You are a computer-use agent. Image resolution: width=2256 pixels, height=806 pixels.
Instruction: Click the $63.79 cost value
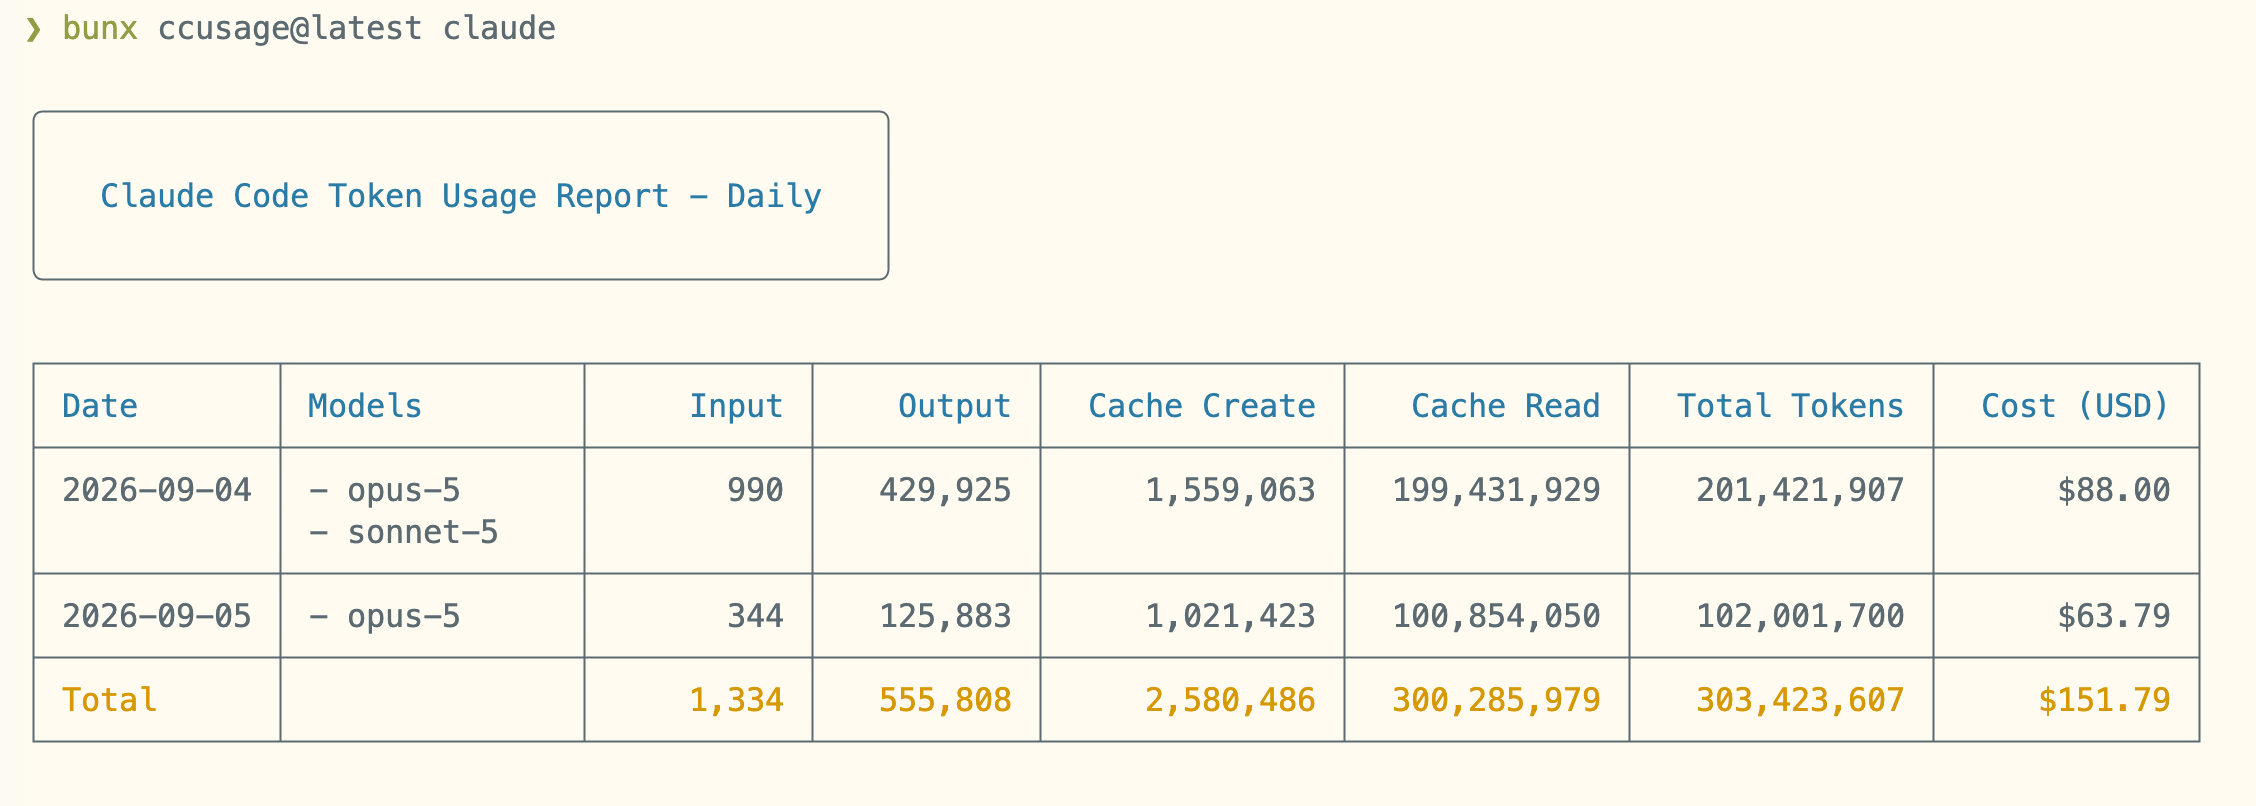pos(2114,616)
